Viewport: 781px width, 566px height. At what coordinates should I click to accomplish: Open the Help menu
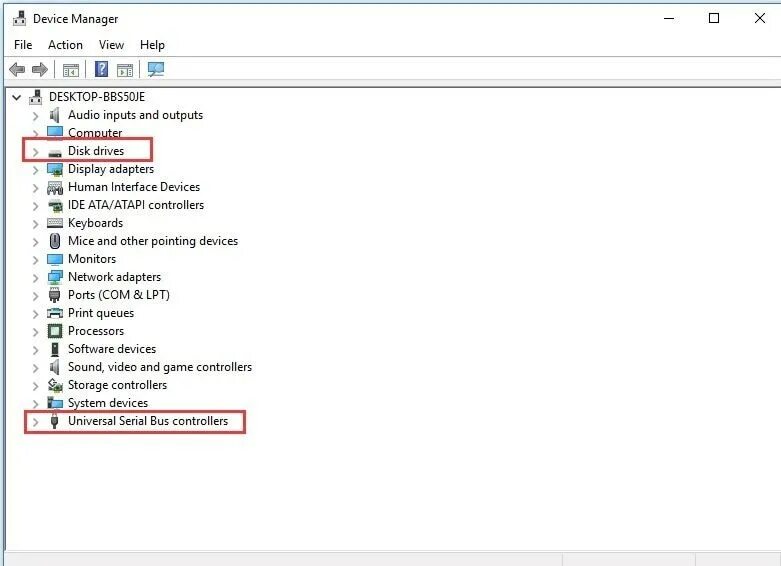pos(152,45)
